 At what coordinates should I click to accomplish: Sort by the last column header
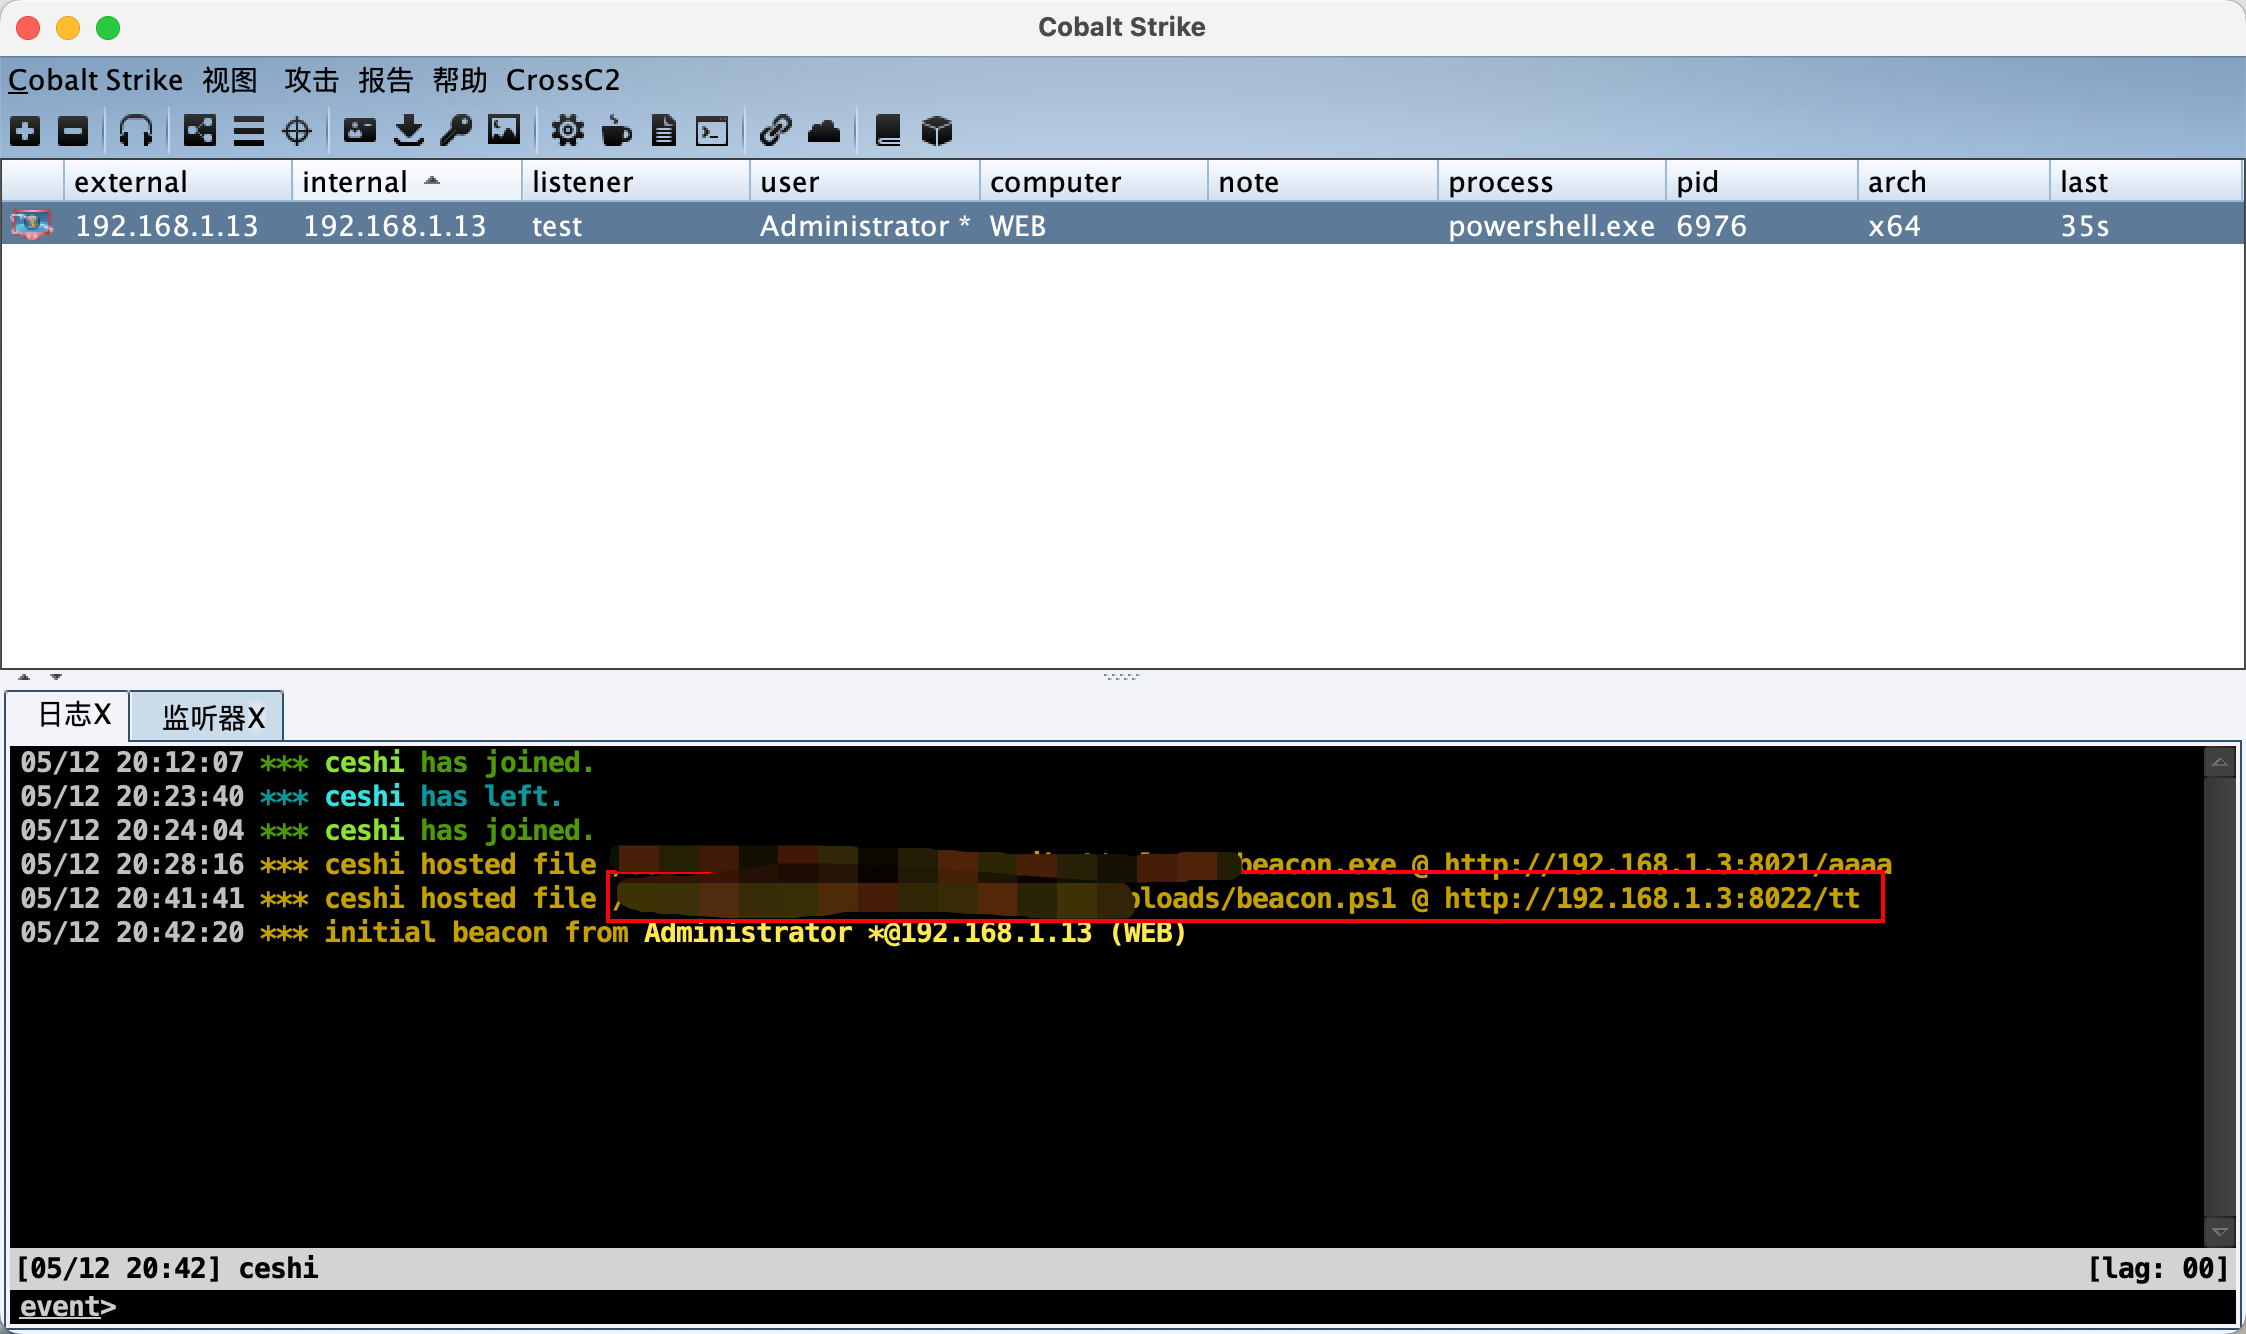[x=2146, y=182]
